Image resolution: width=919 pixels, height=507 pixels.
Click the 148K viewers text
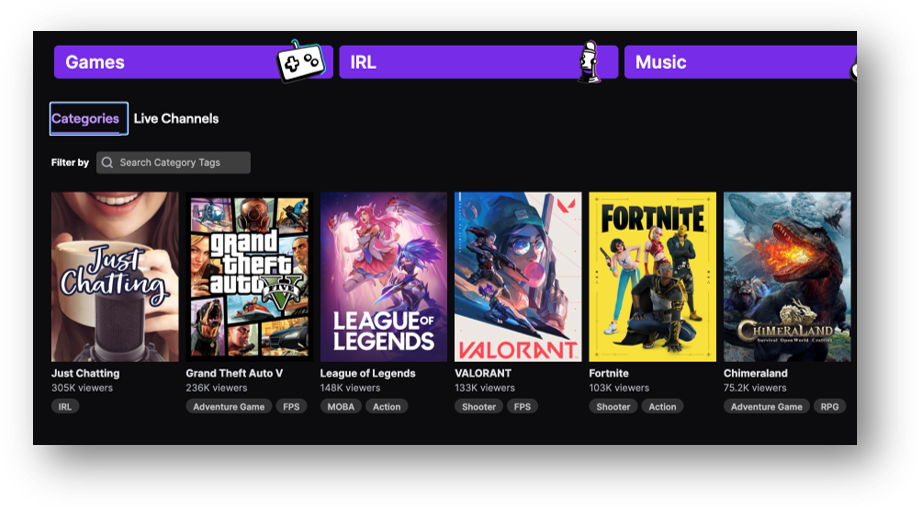click(x=350, y=387)
